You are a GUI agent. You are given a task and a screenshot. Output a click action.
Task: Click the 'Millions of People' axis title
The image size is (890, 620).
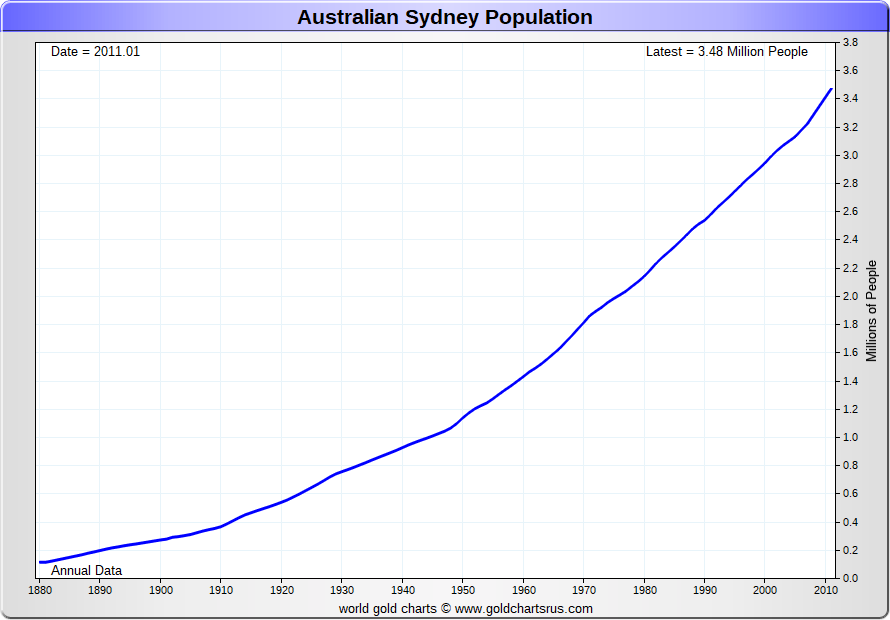coord(871,311)
